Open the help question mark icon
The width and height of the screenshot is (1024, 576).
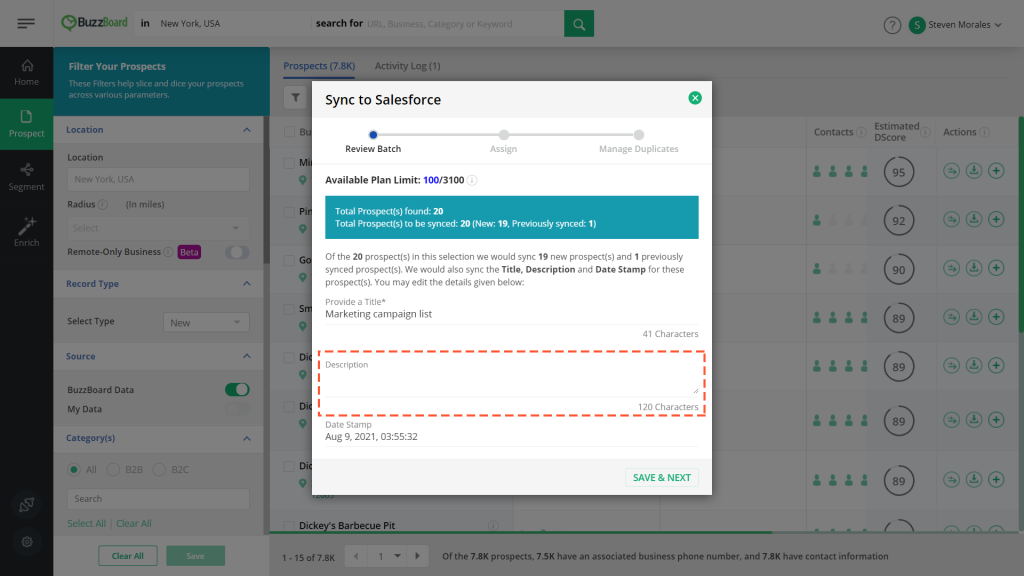point(892,25)
